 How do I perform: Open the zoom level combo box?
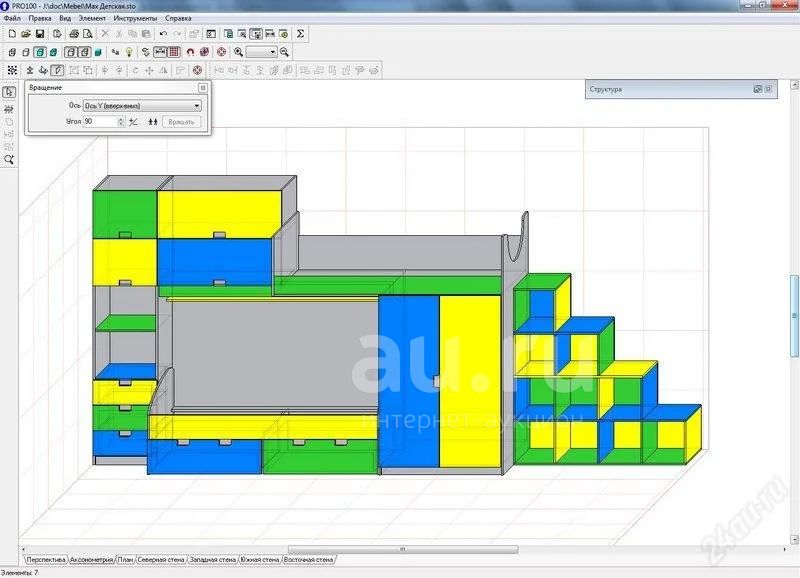tap(262, 52)
